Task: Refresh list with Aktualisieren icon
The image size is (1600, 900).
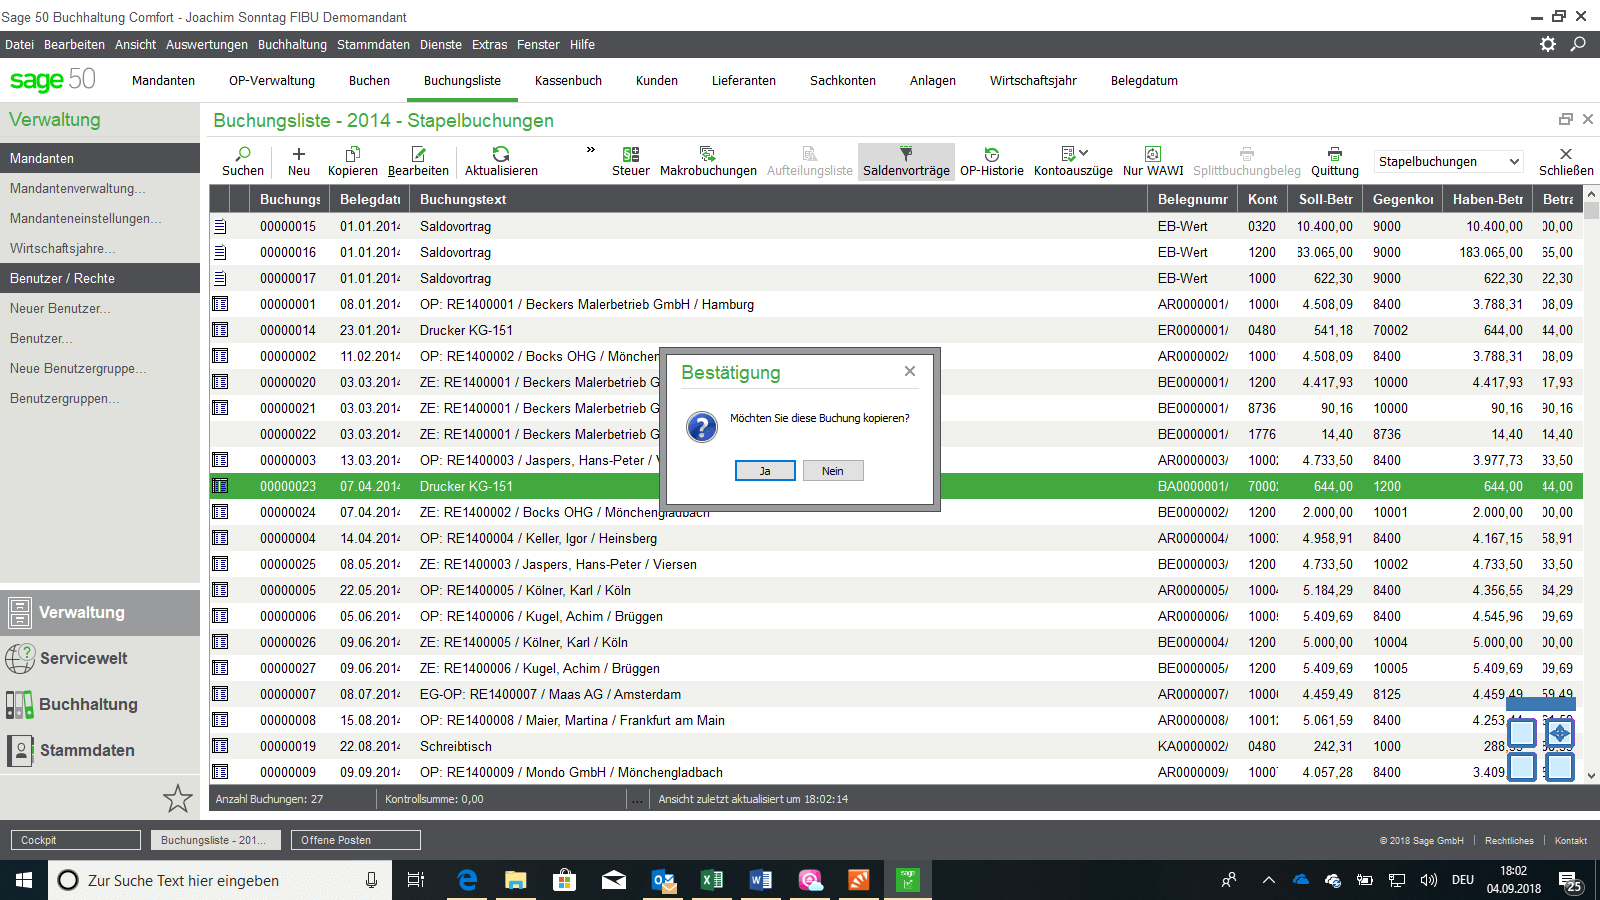Action: [501, 154]
